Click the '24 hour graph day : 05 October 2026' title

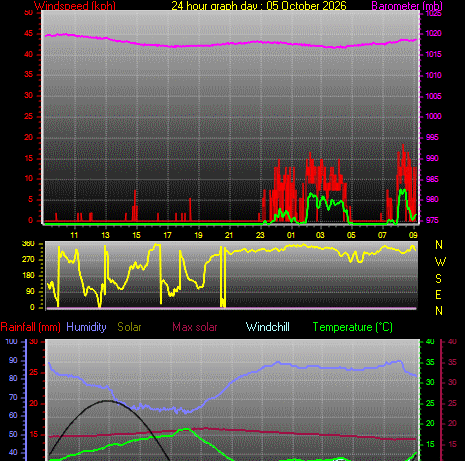coord(259,6)
